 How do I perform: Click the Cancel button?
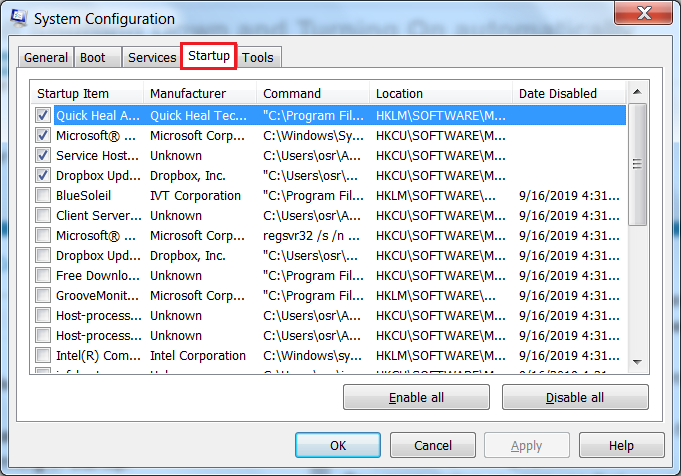(x=433, y=445)
